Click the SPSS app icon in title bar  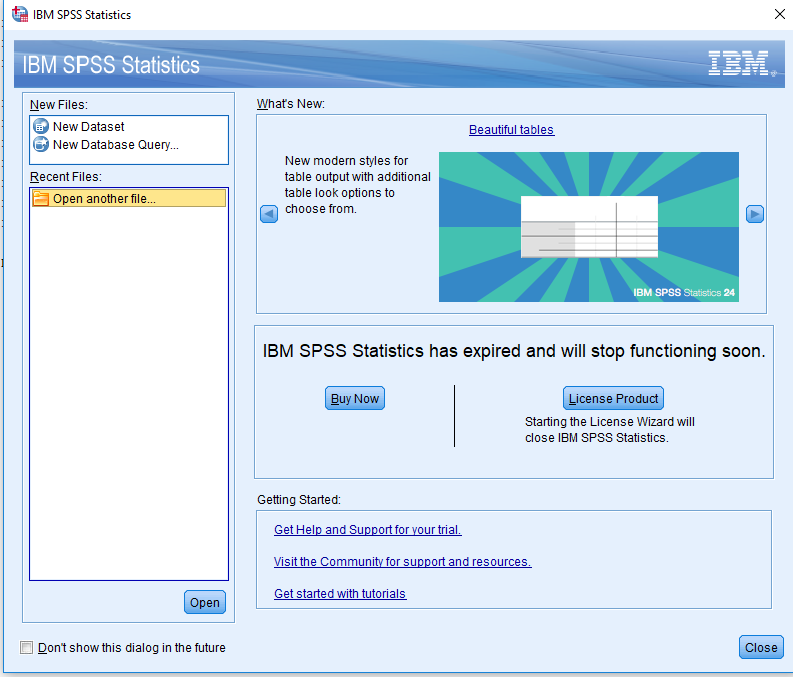(x=20, y=14)
